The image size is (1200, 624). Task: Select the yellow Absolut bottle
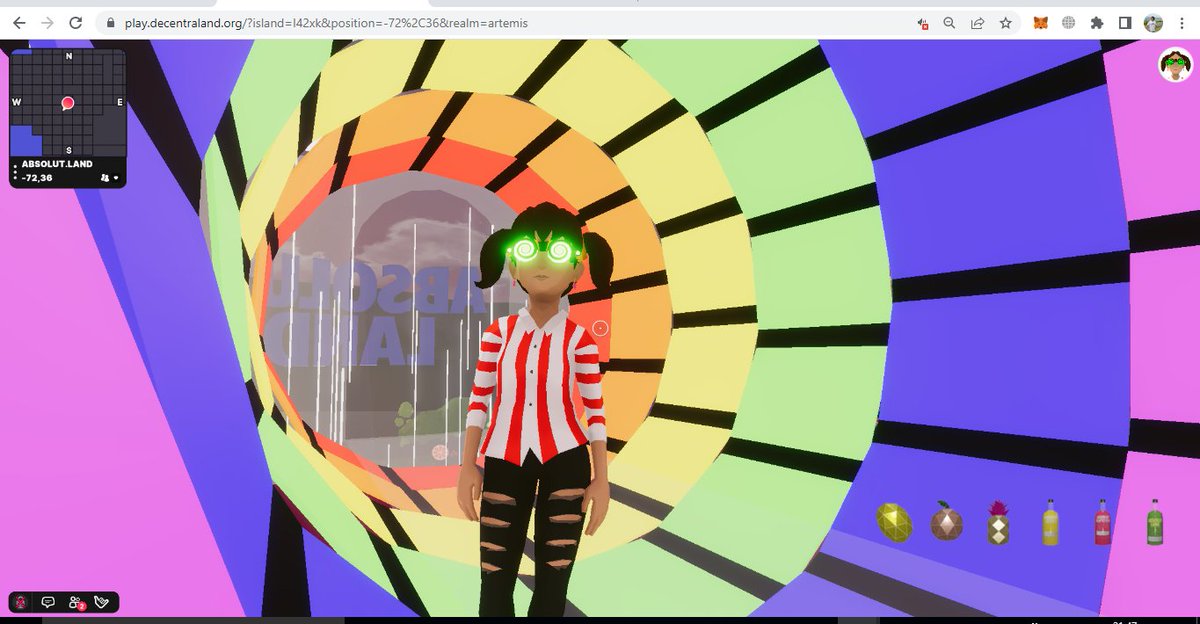click(x=1050, y=522)
